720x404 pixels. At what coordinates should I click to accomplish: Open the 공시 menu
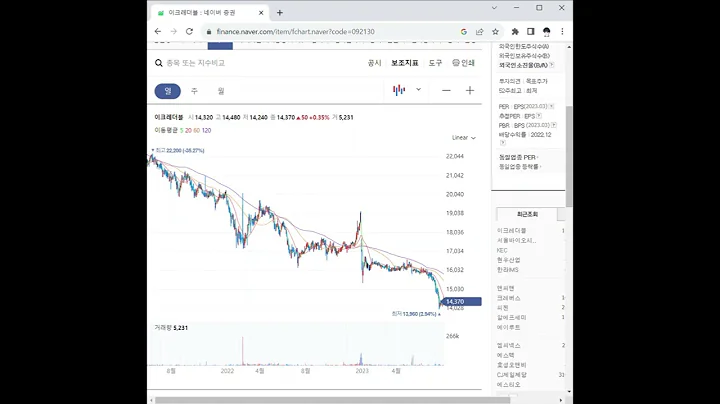[x=375, y=63]
